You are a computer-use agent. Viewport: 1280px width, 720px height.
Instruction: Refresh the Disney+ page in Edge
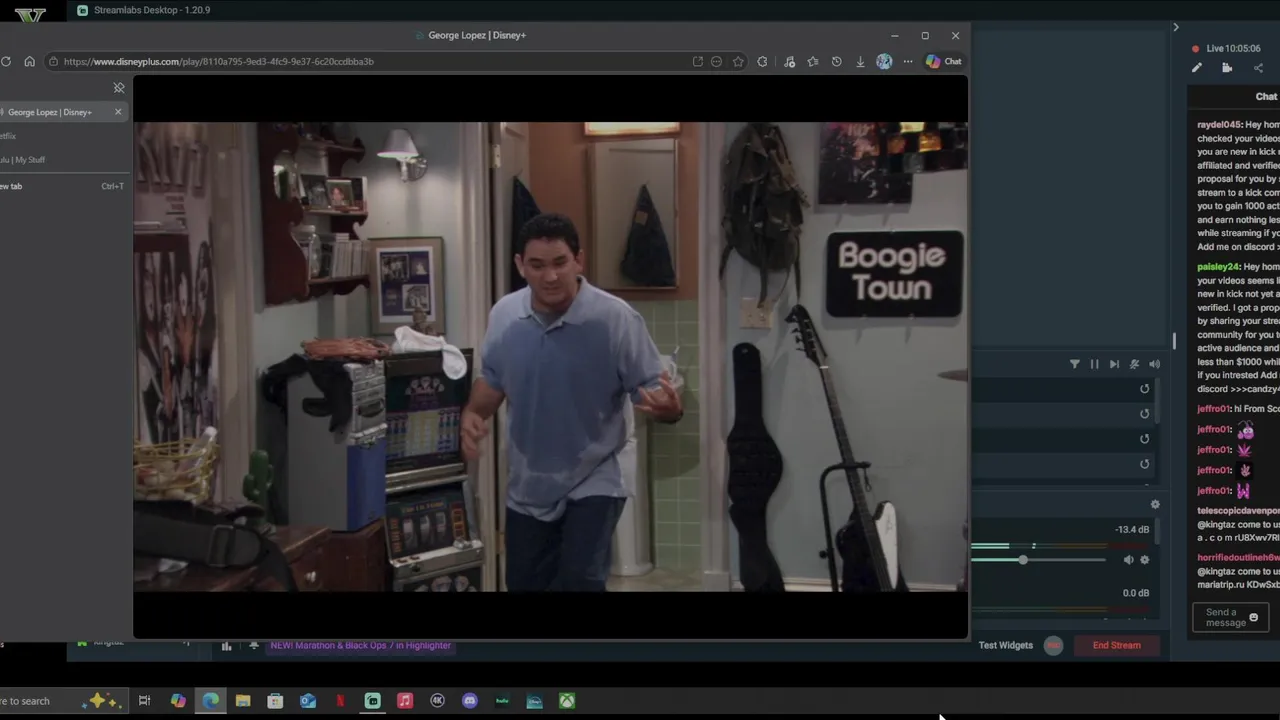click(x=6, y=61)
